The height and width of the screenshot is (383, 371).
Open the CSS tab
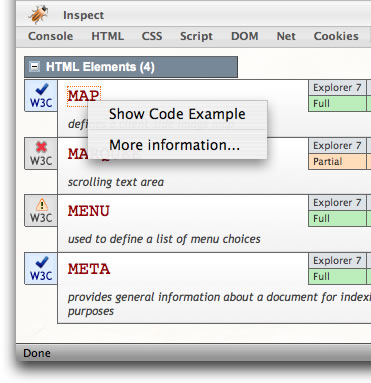click(152, 36)
